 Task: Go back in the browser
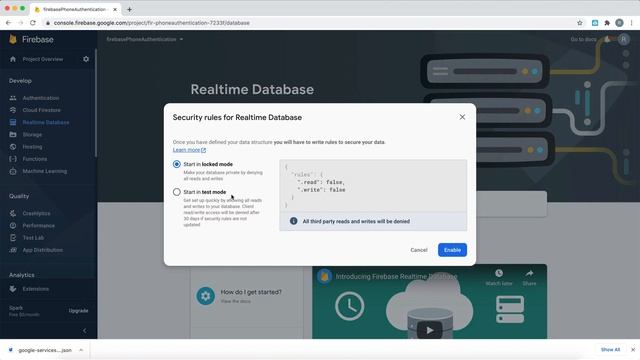click(8, 23)
